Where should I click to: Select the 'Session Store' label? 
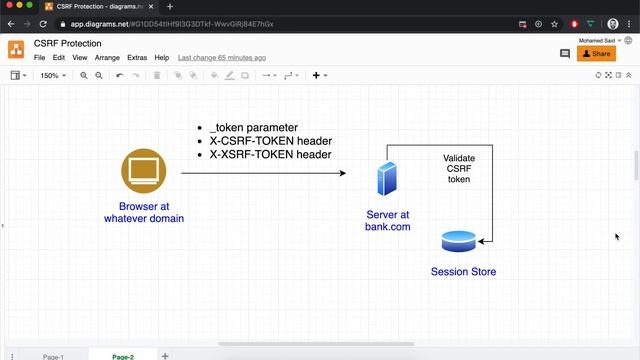point(463,271)
